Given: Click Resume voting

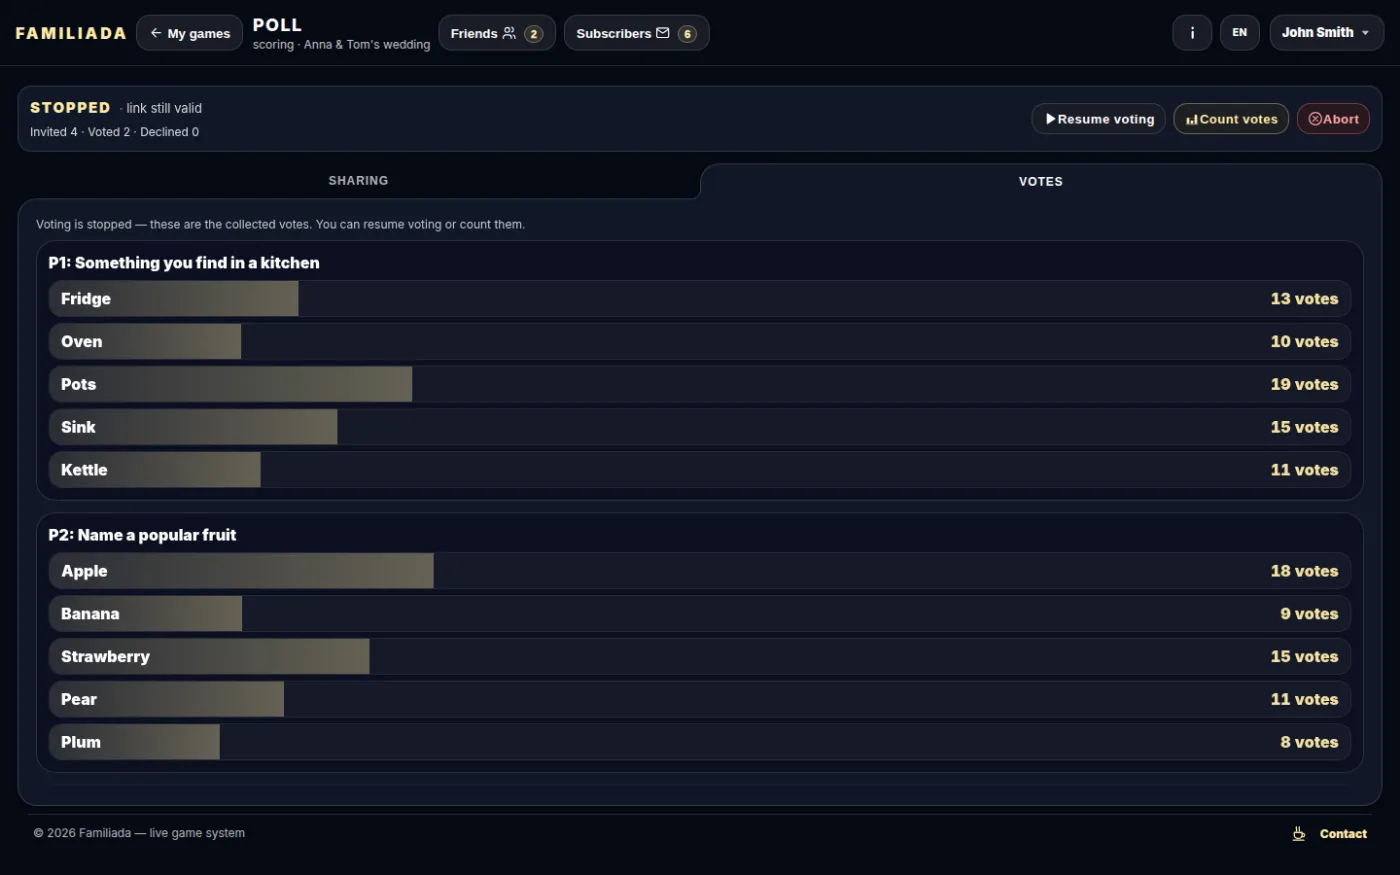Looking at the screenshot, I should [1098, 119].
